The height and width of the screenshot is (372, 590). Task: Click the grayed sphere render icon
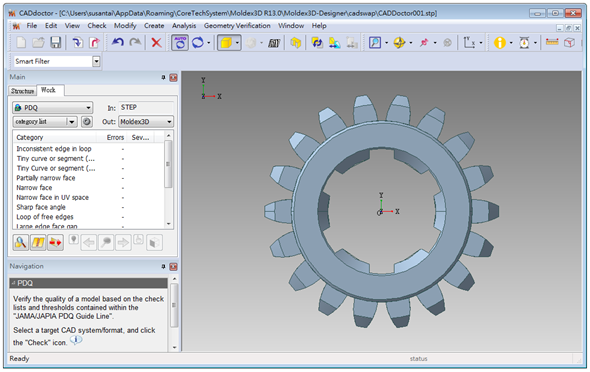point(251,43)
